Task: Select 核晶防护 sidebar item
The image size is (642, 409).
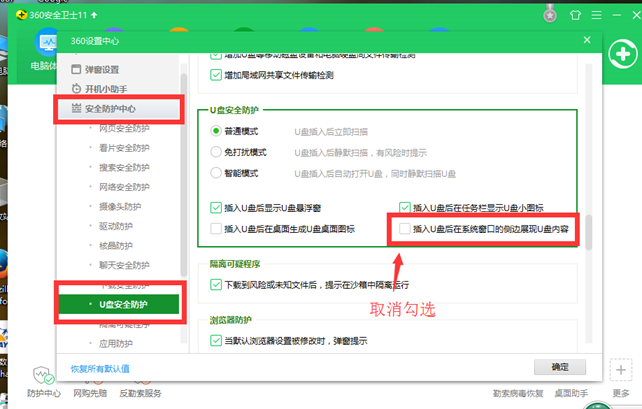Action: 116,246
